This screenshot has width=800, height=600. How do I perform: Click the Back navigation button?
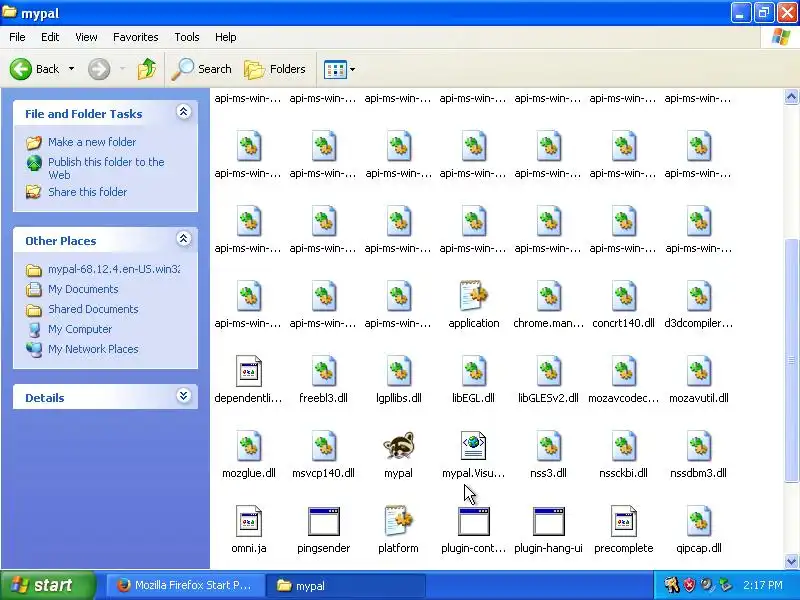coord(35,69)
